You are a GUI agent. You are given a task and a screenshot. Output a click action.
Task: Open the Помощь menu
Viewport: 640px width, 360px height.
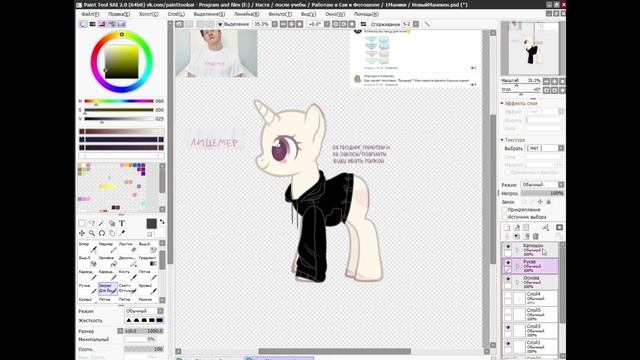pyautogui.click(x=366, y=14)
